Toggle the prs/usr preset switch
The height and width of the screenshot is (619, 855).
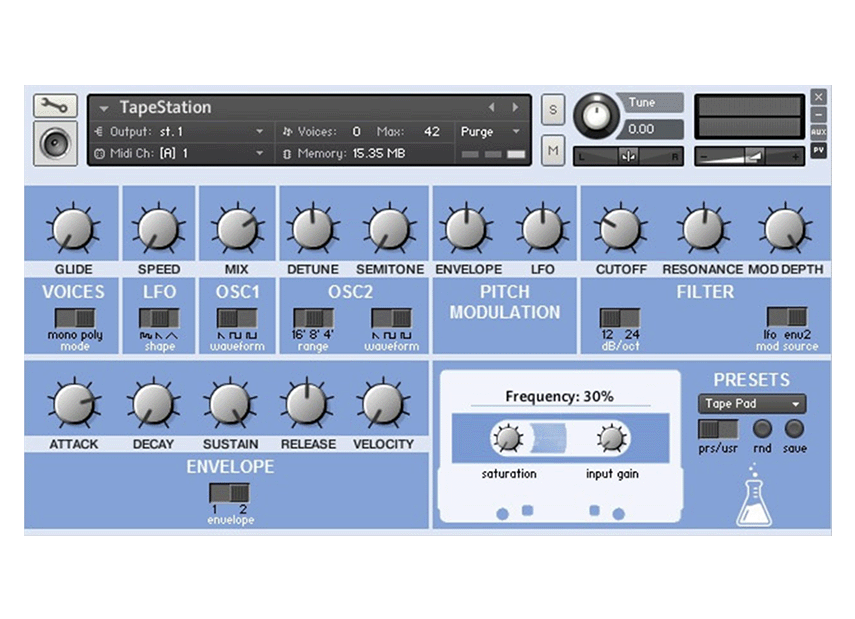[x=718, y=429]
